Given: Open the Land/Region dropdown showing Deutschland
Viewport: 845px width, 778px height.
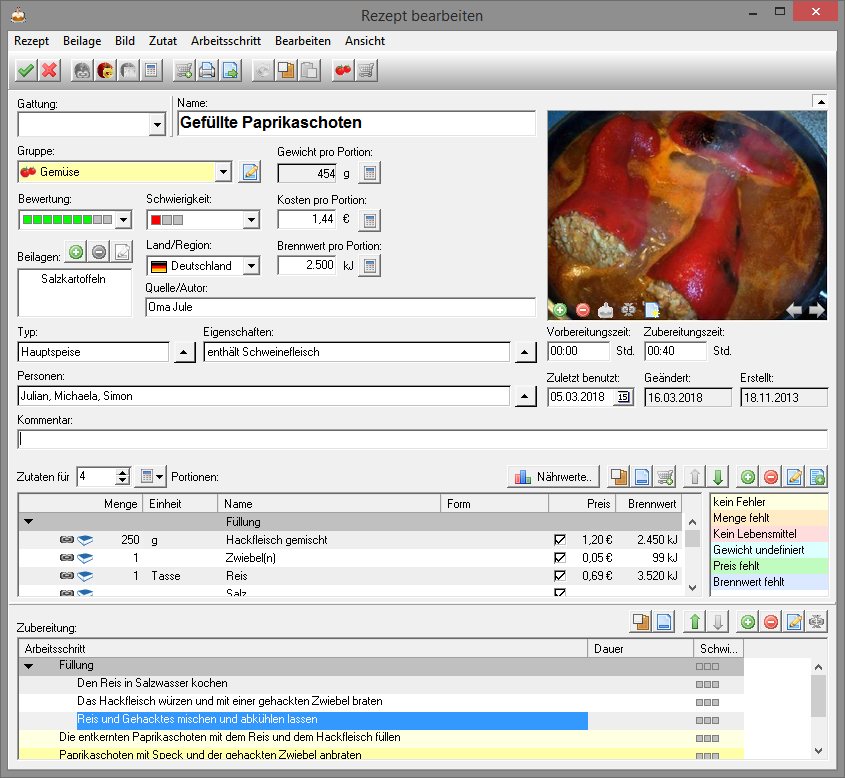Looking at the screenshot, I should point(250,266).
